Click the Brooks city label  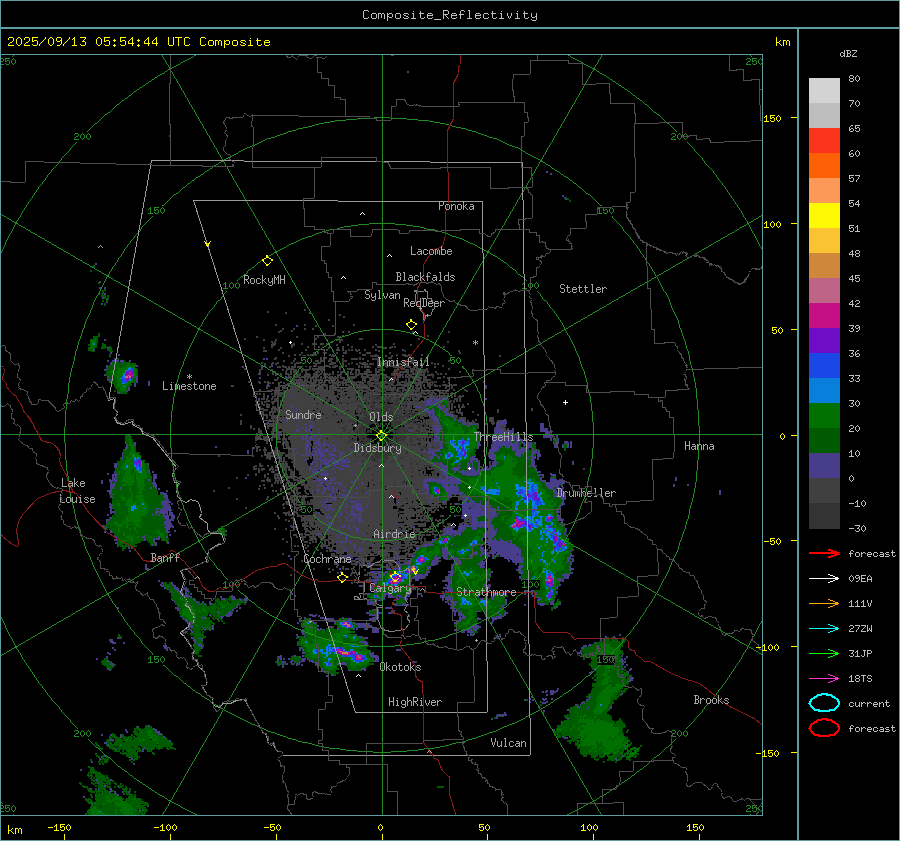click(711, 700)
